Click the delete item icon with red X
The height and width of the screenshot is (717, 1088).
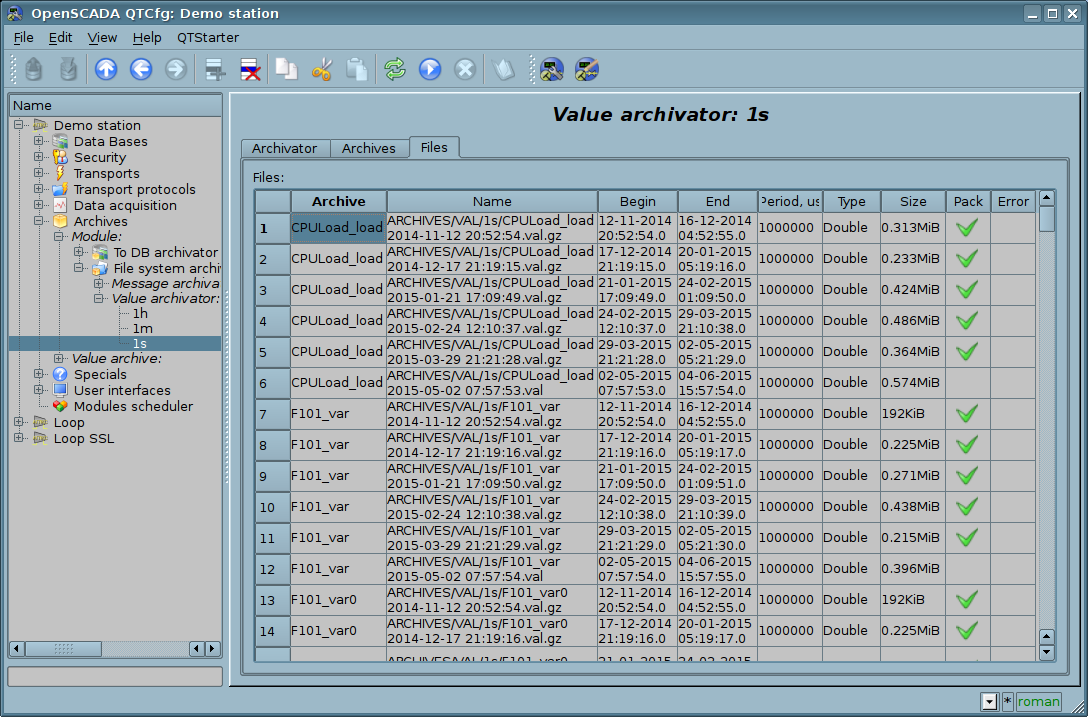(x=250, y=69)
